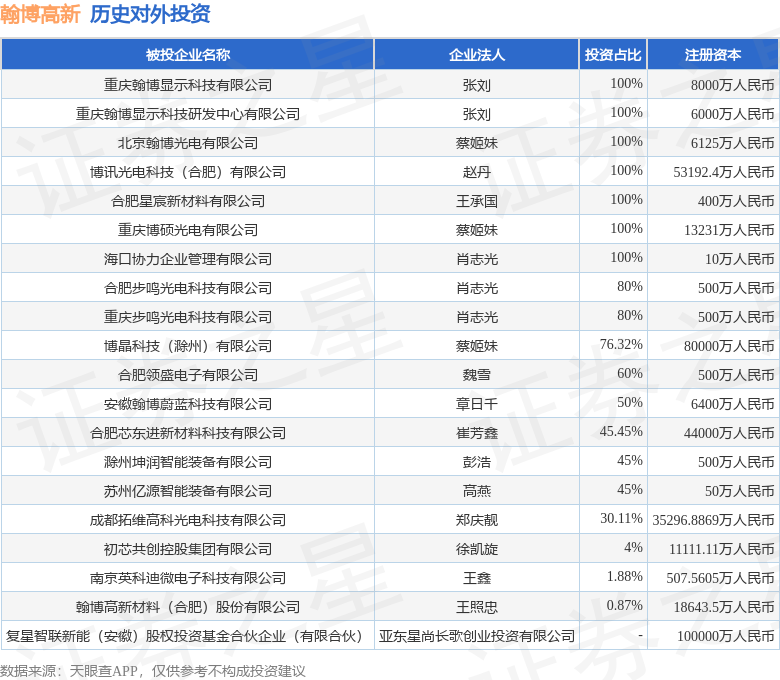Viewport: 780px width, 680px height.
Task: Click the 注册资本 column header
Action: tap(713, 54)
